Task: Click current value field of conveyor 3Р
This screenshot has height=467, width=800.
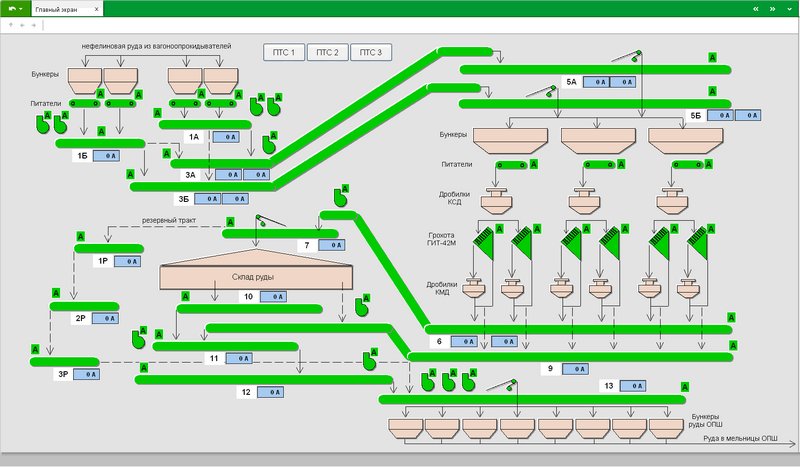Action: (86, 374)
